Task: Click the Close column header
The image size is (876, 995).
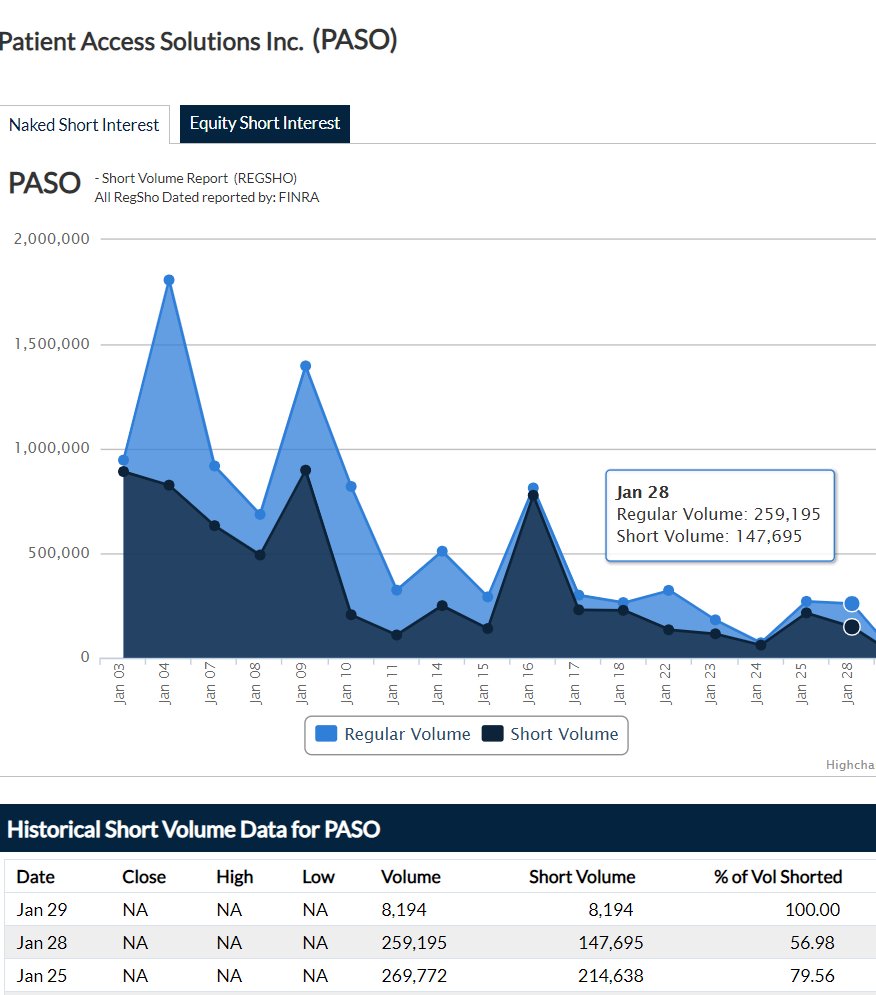Action: 144,877
